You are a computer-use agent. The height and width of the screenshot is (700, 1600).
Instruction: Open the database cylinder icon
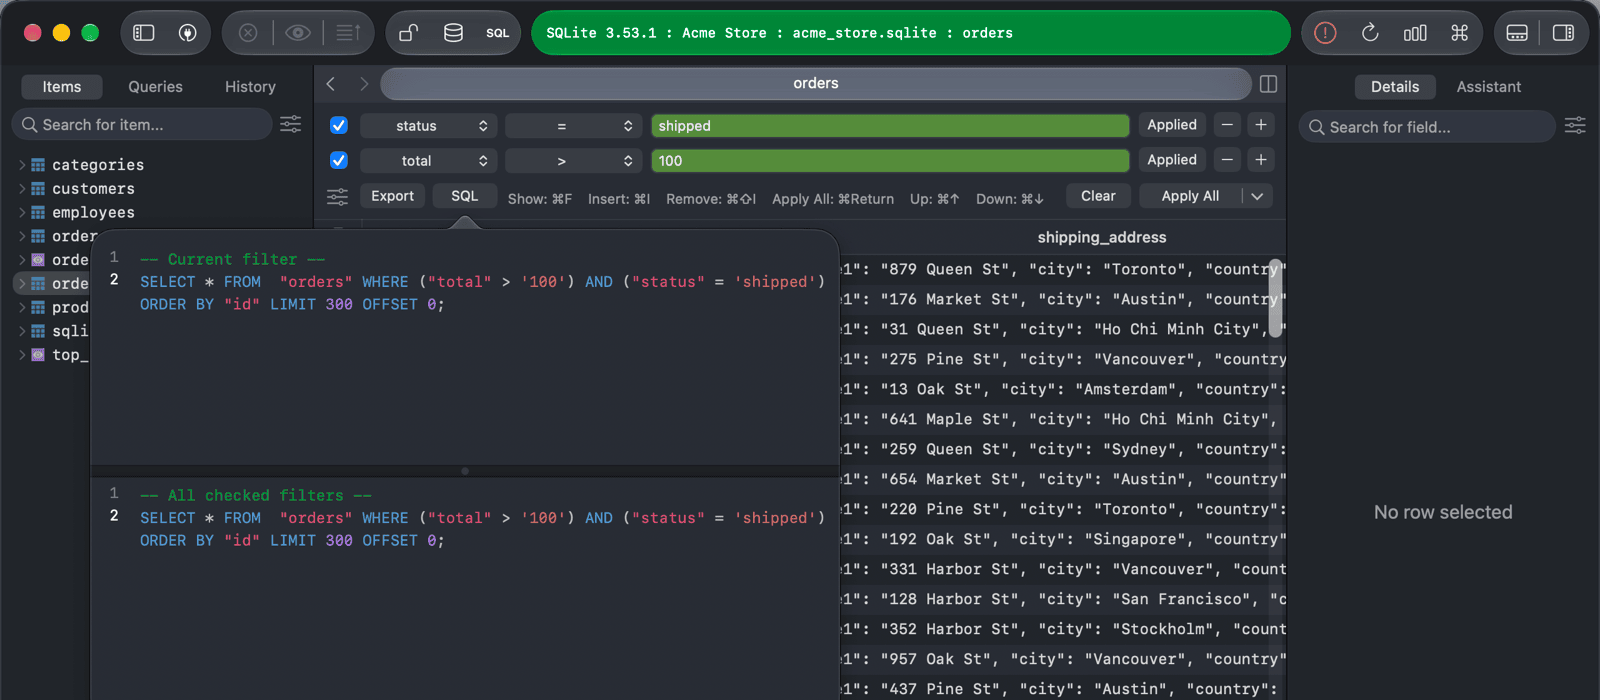point(453,33)
